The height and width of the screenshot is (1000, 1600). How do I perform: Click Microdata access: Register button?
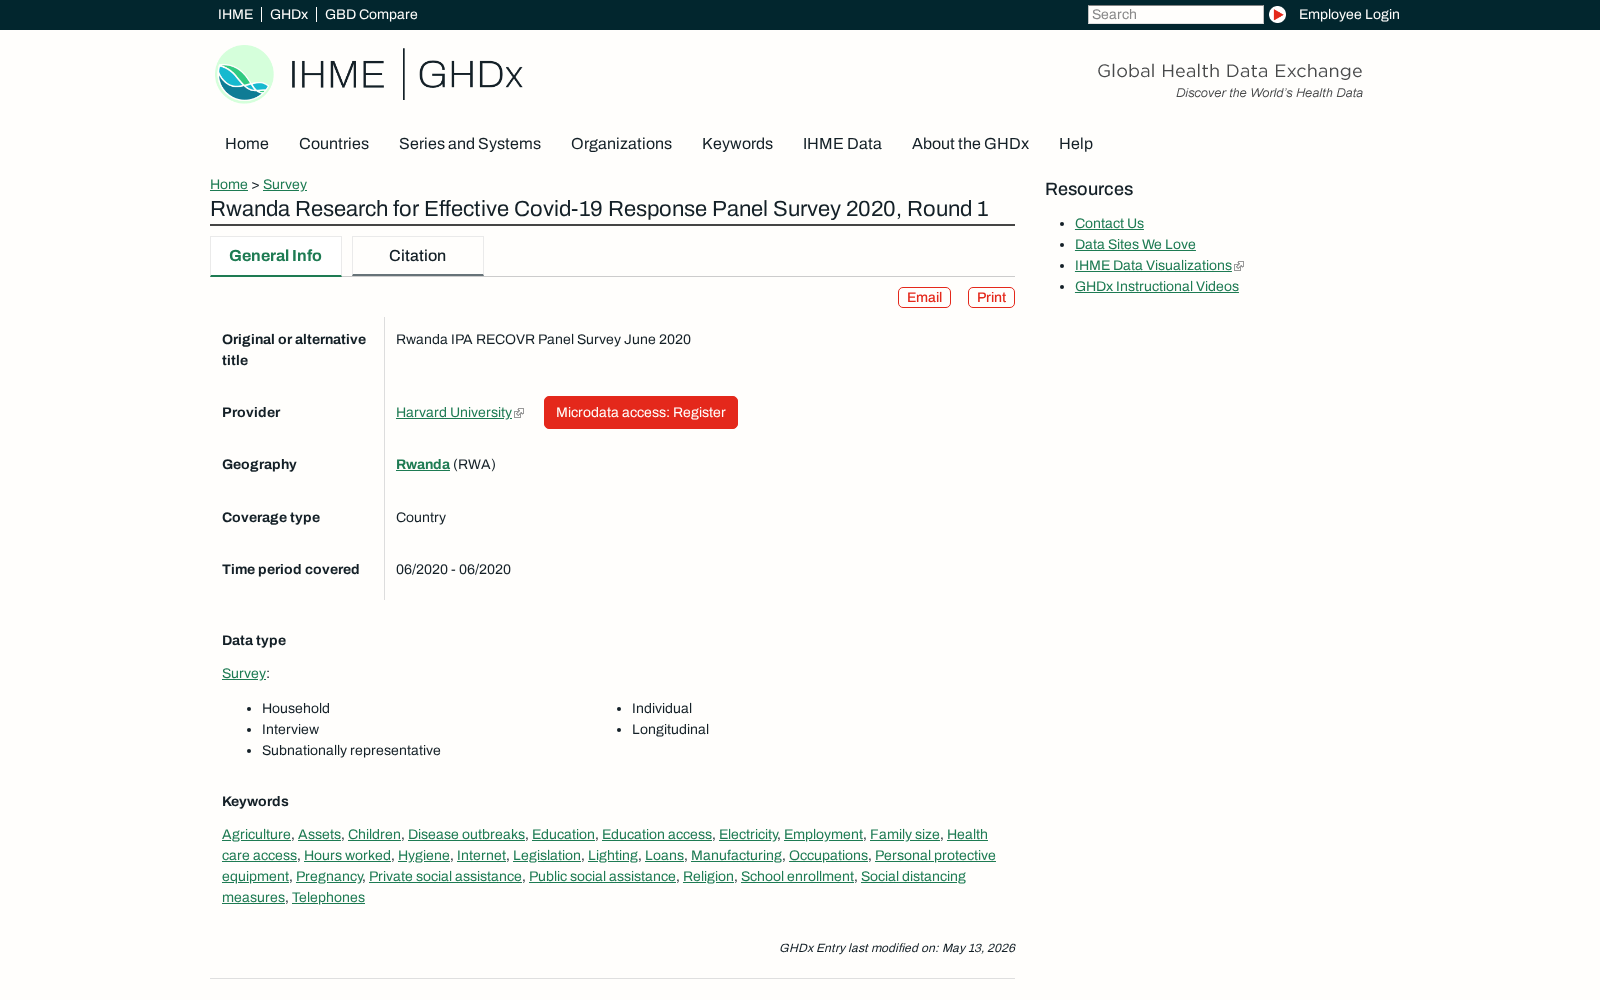(x=641, y=413)
